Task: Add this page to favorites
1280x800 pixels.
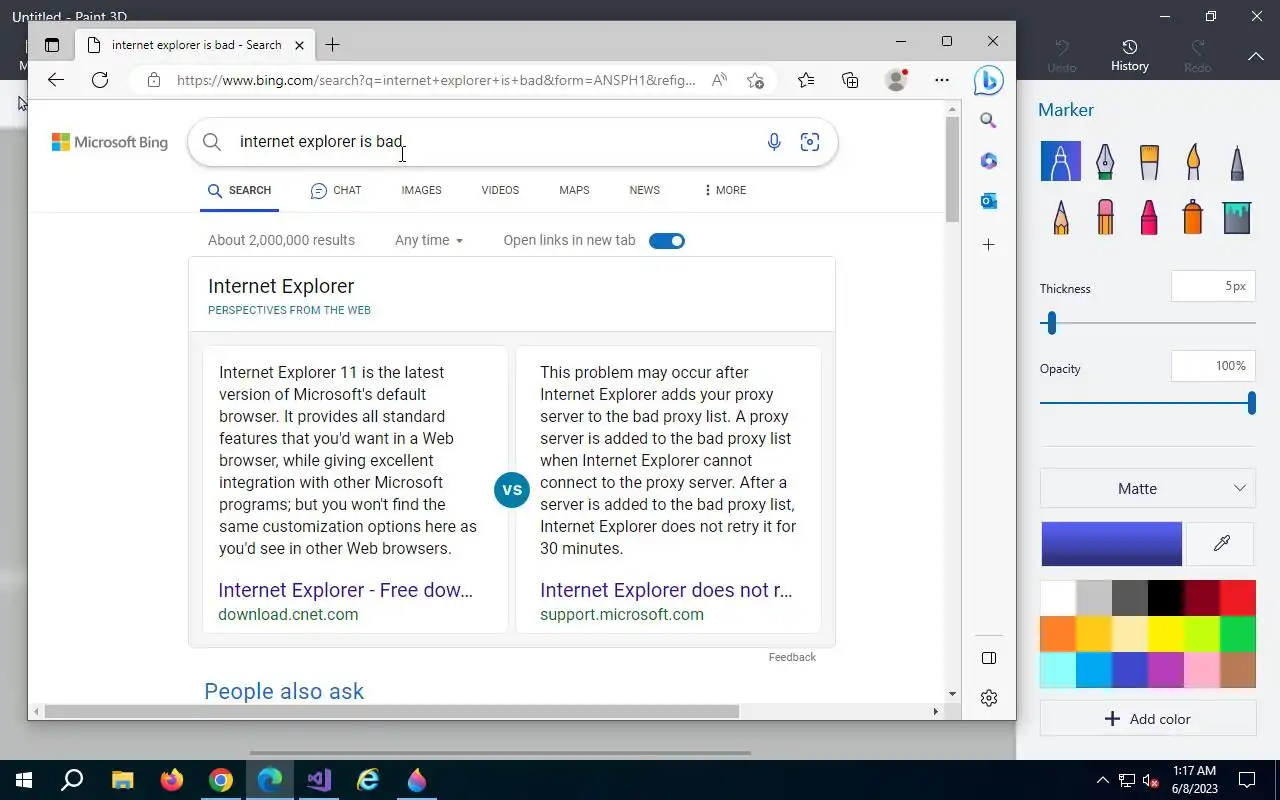Action: (x=756, y=80)
